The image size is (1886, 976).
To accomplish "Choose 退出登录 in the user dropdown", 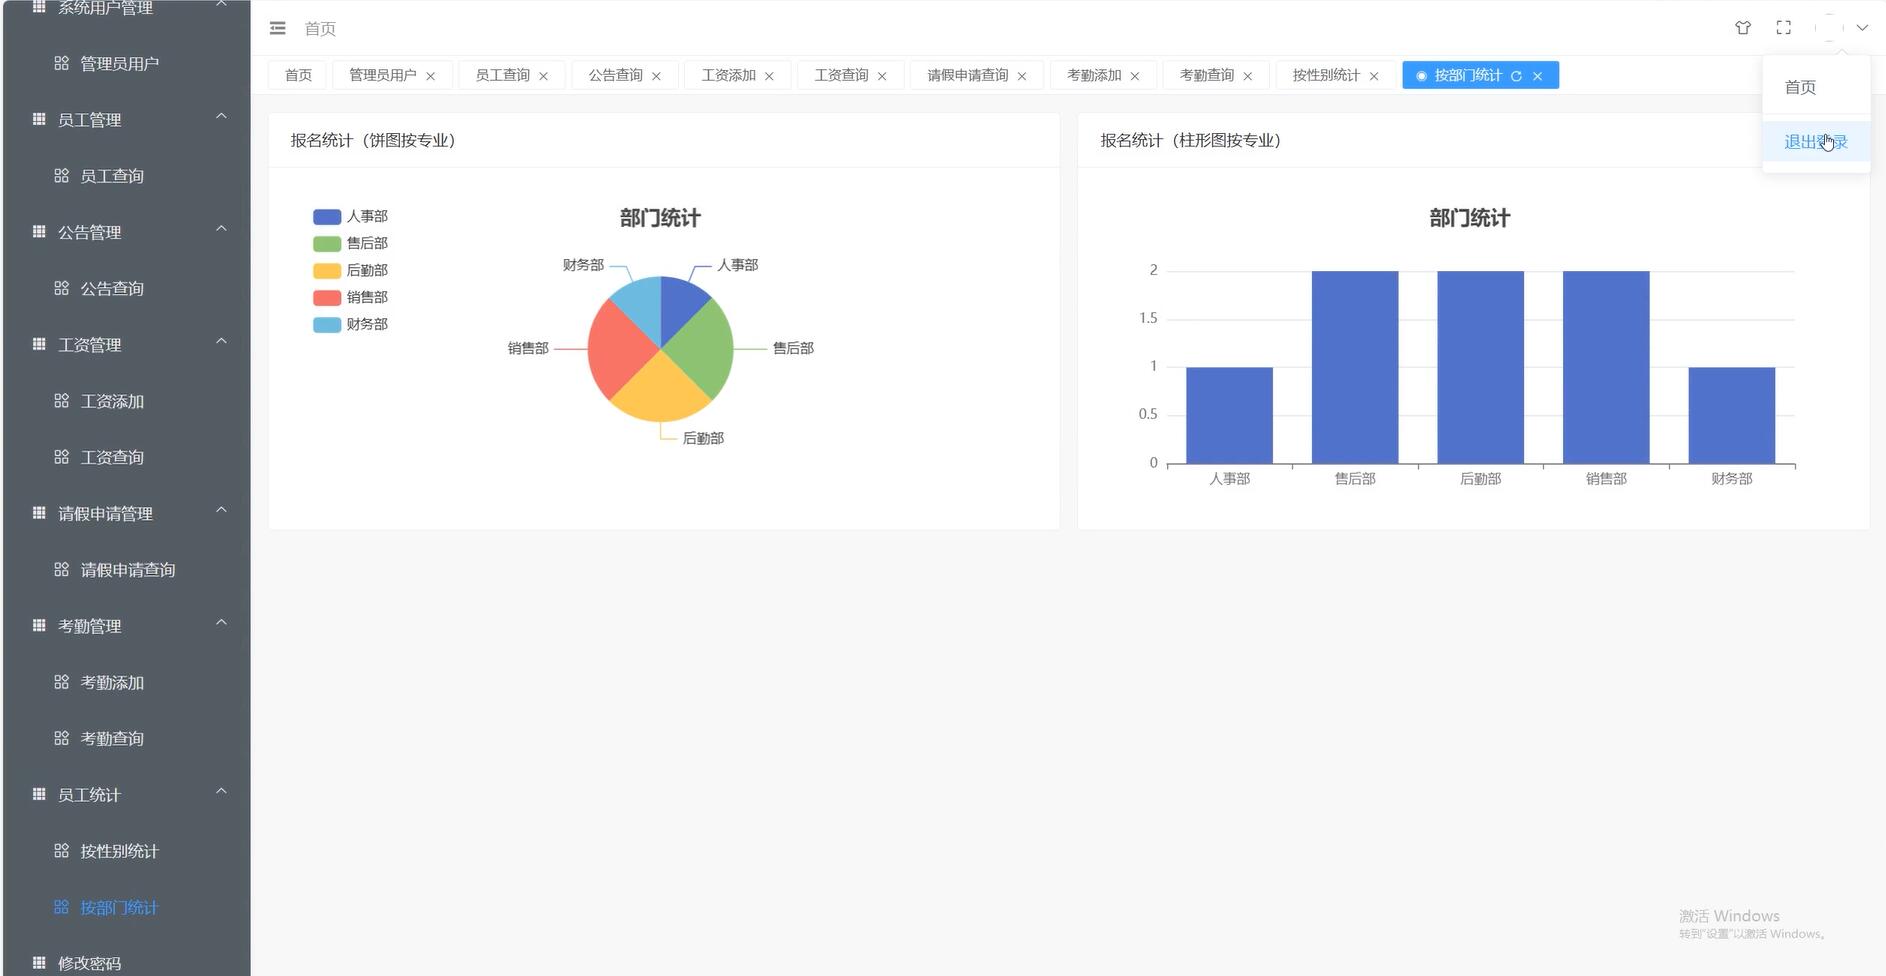I will (1816, 142).
